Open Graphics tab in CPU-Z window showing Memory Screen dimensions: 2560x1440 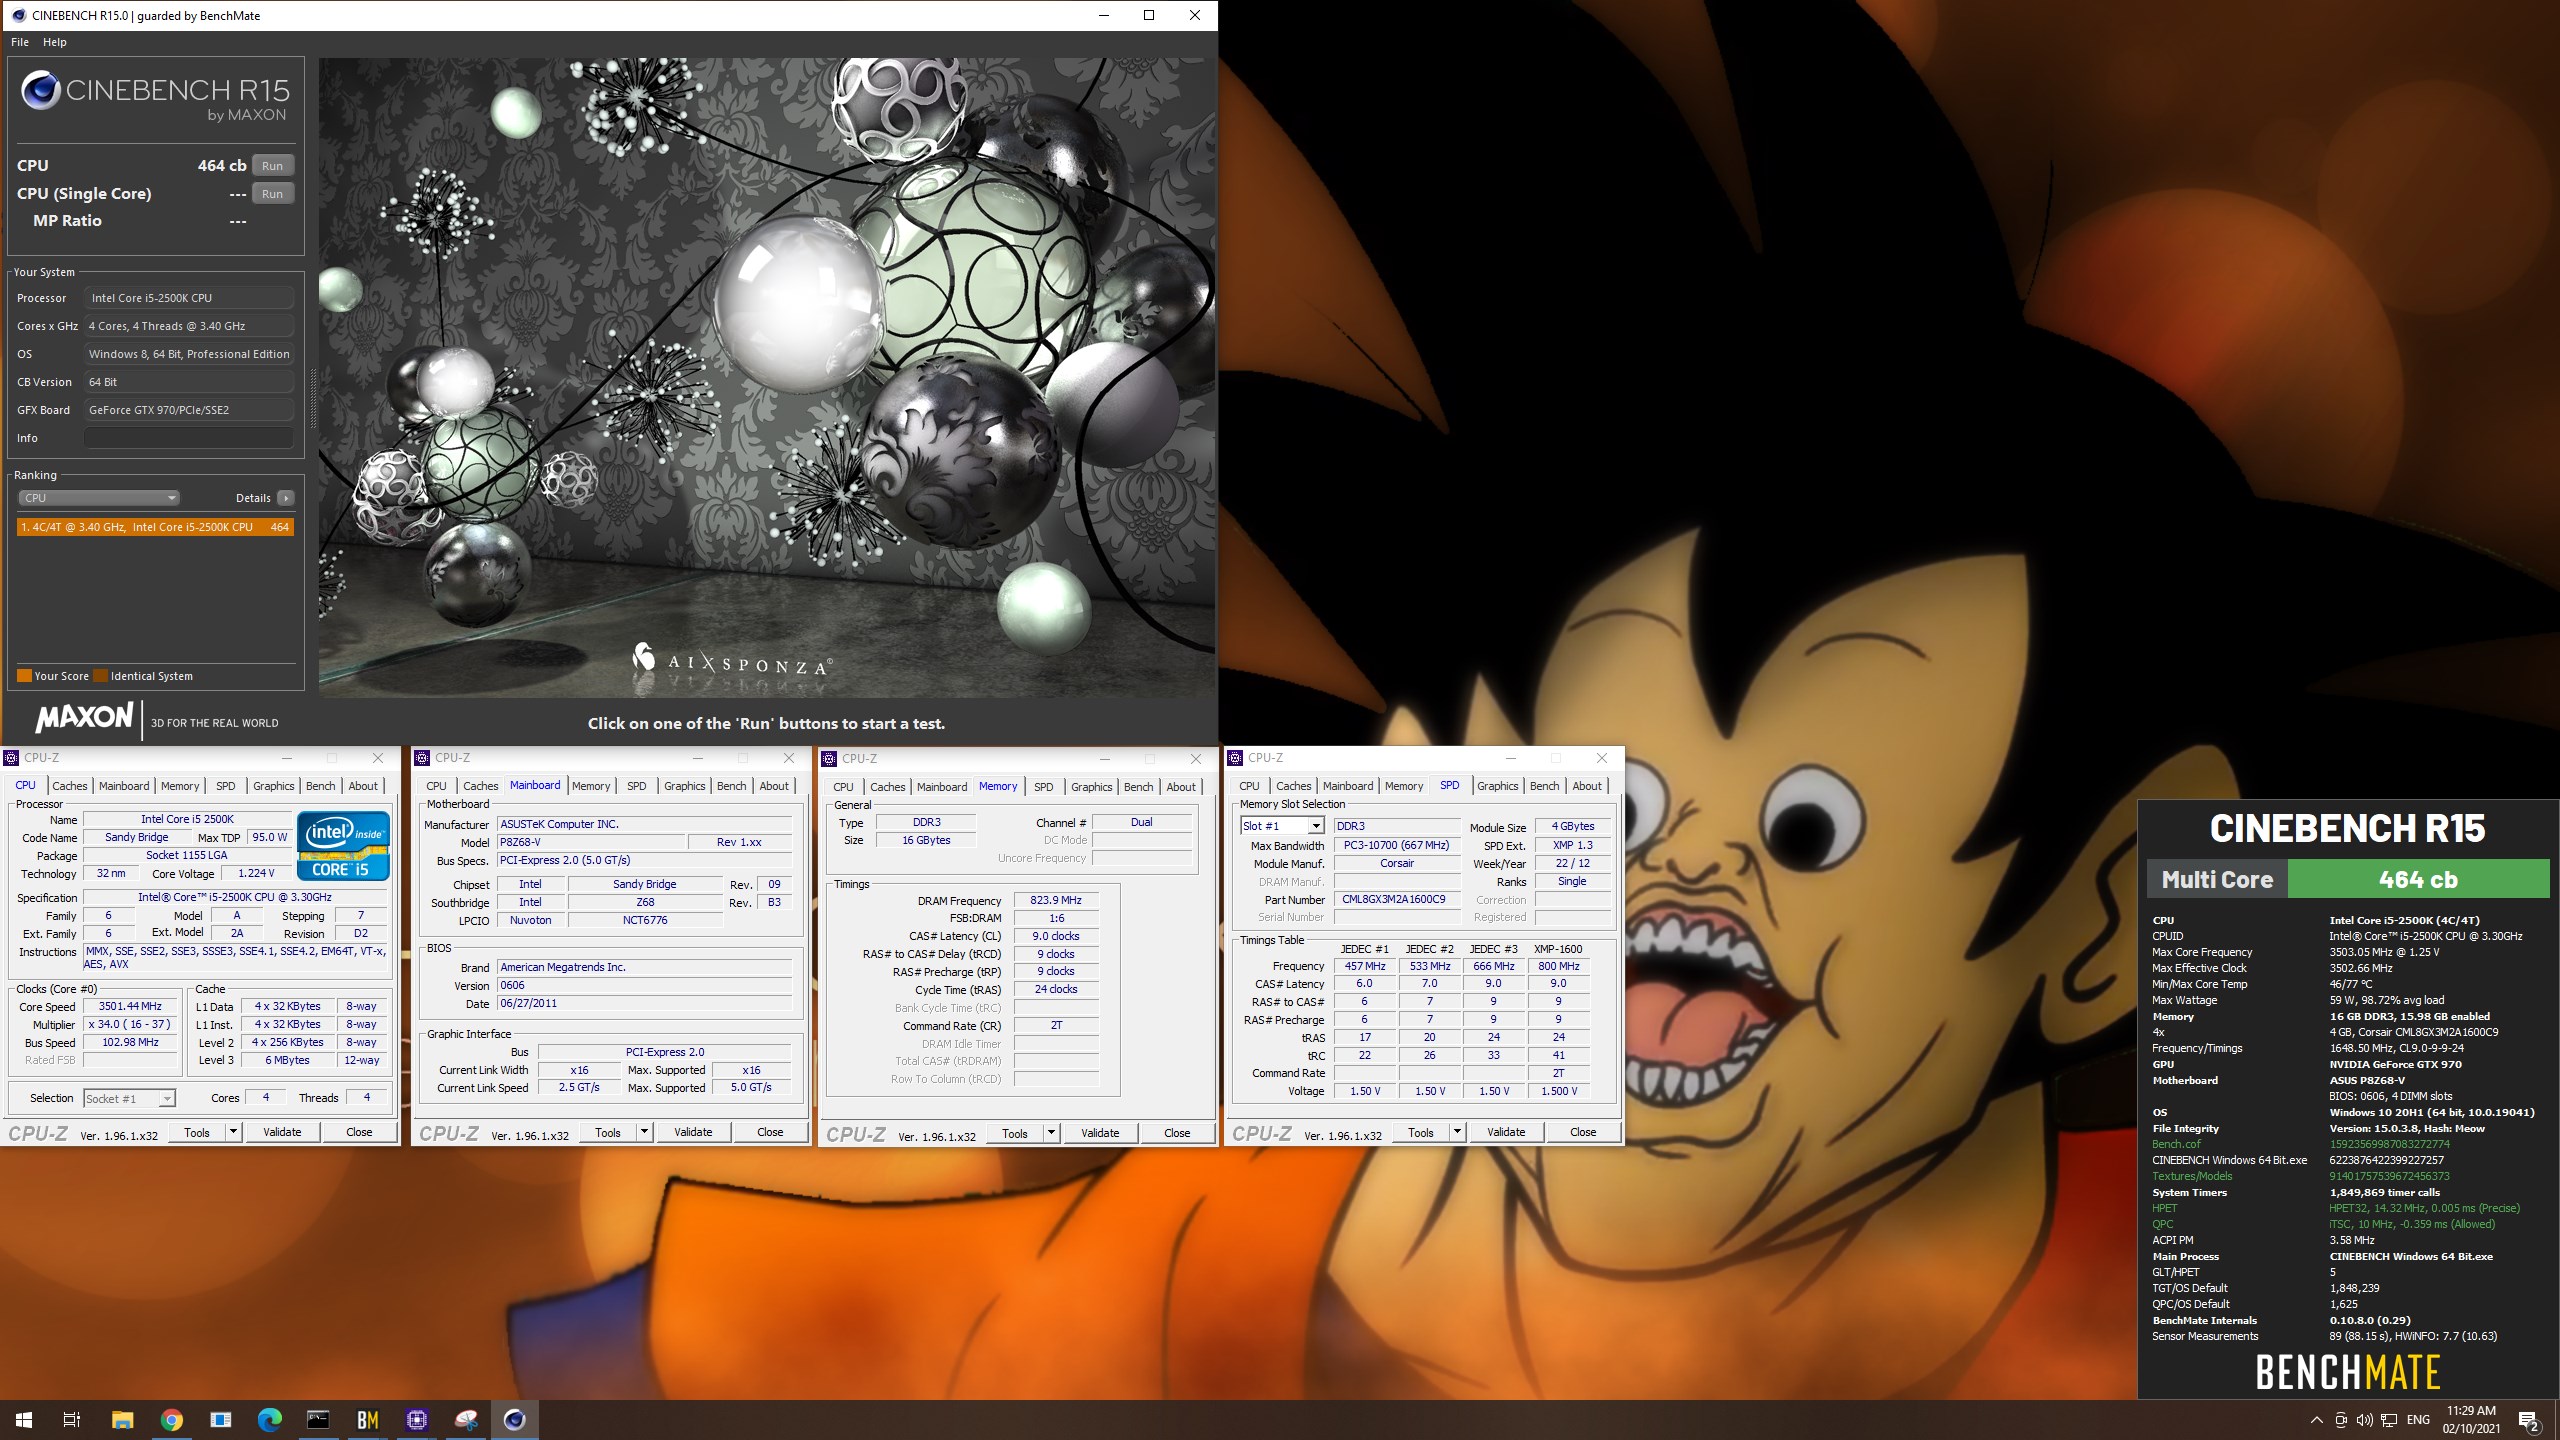click(x=1092, y=787)
